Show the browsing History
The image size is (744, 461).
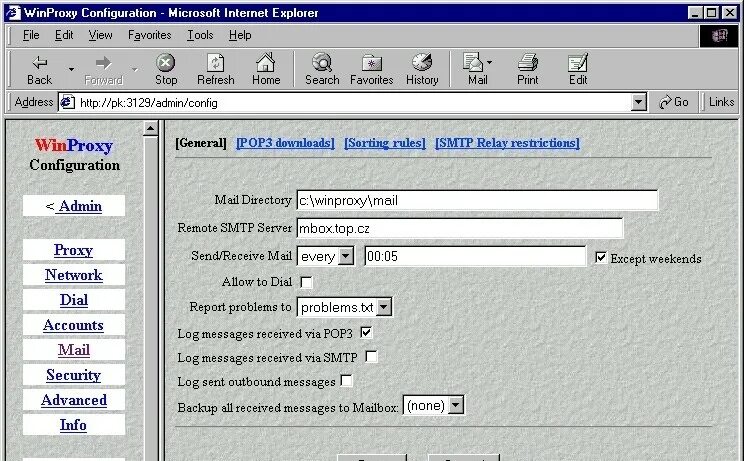pyautogui.click(x=422, y=69)
